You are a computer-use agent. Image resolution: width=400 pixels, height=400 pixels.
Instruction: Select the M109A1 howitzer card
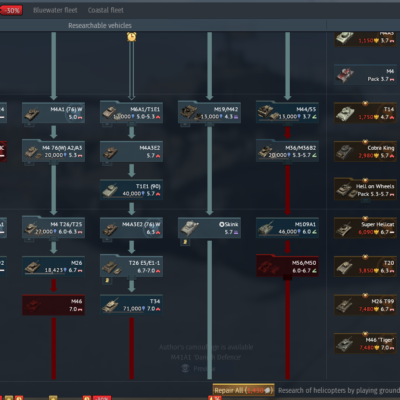point(287,228)
